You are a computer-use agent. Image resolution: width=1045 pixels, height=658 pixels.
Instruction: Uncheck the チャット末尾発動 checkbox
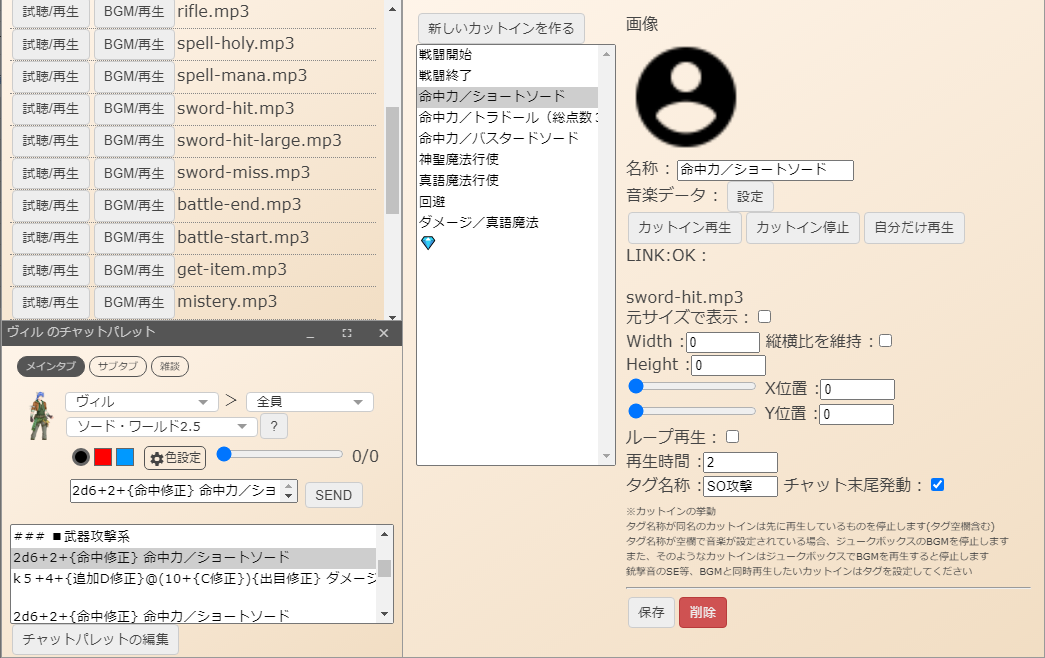[937, 485]
